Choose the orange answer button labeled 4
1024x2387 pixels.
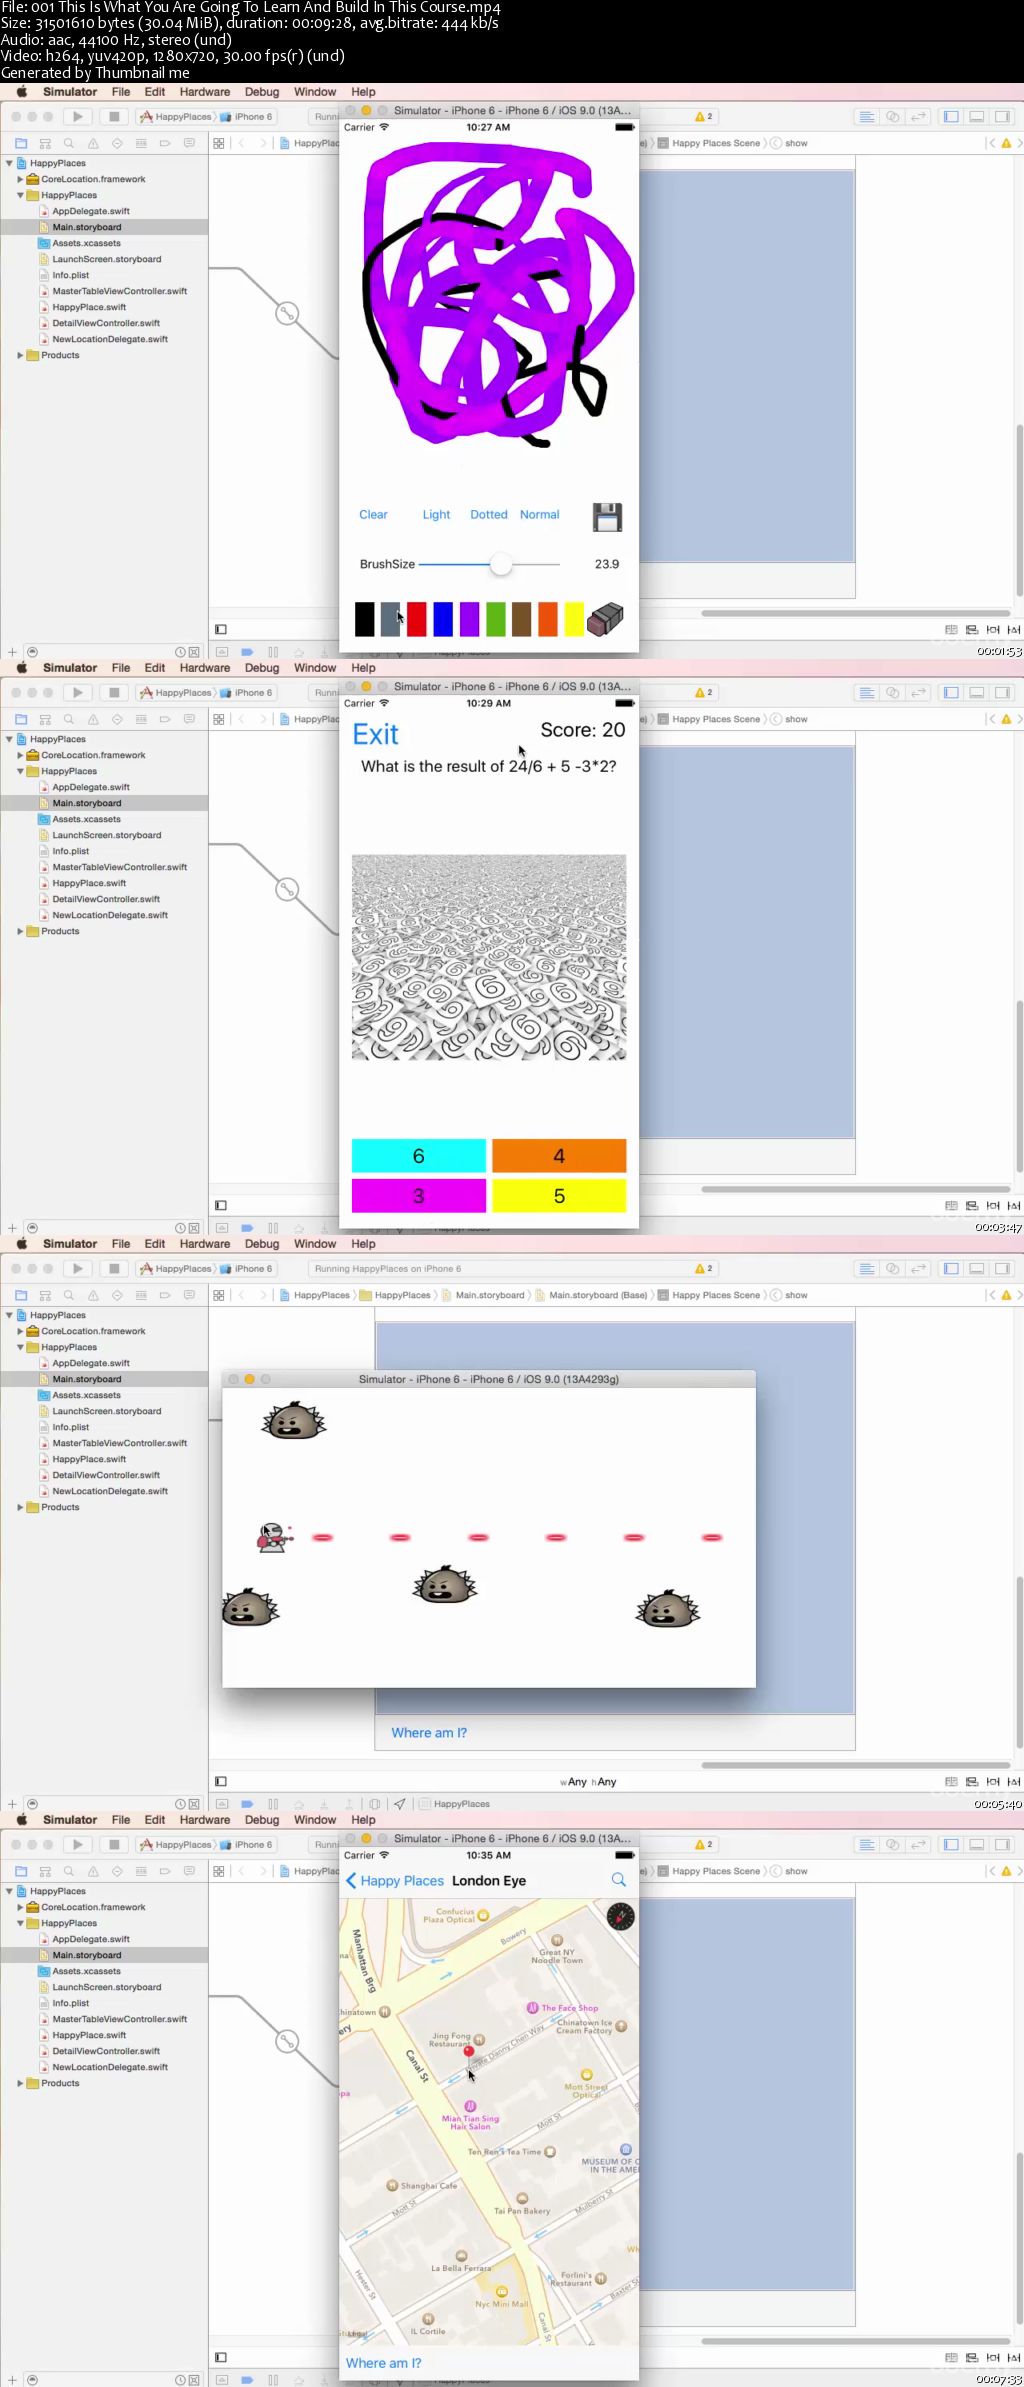559,1156
